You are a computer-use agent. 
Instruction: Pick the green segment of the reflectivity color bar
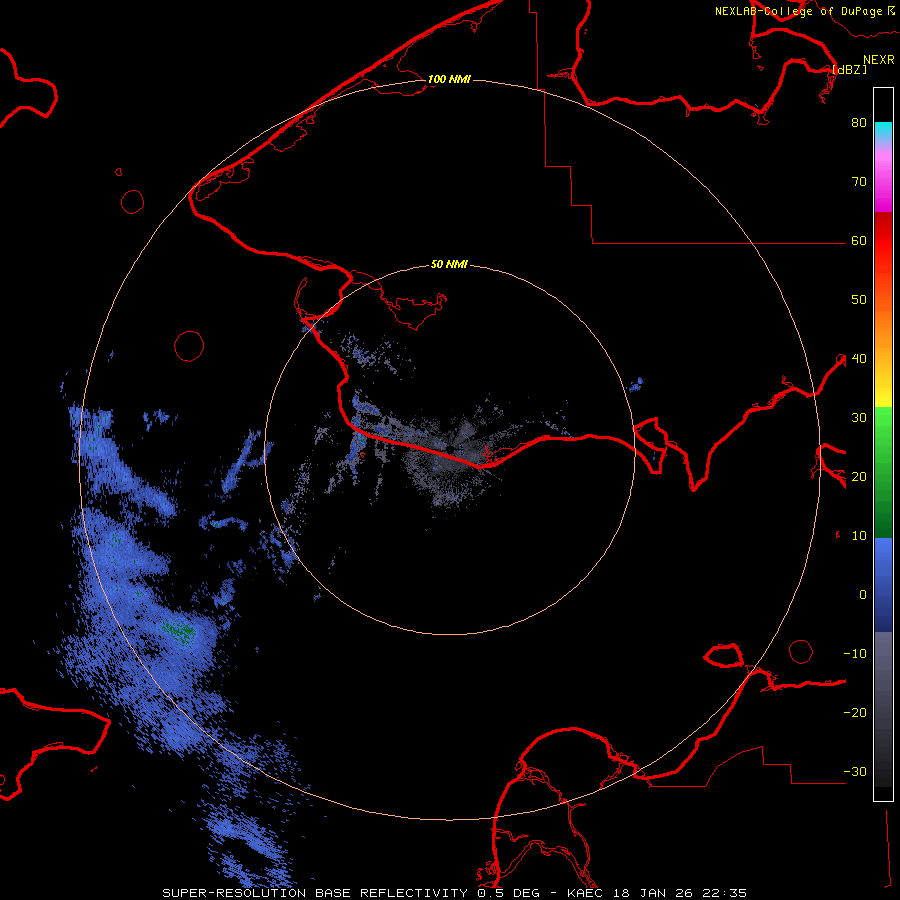point(883,472)
